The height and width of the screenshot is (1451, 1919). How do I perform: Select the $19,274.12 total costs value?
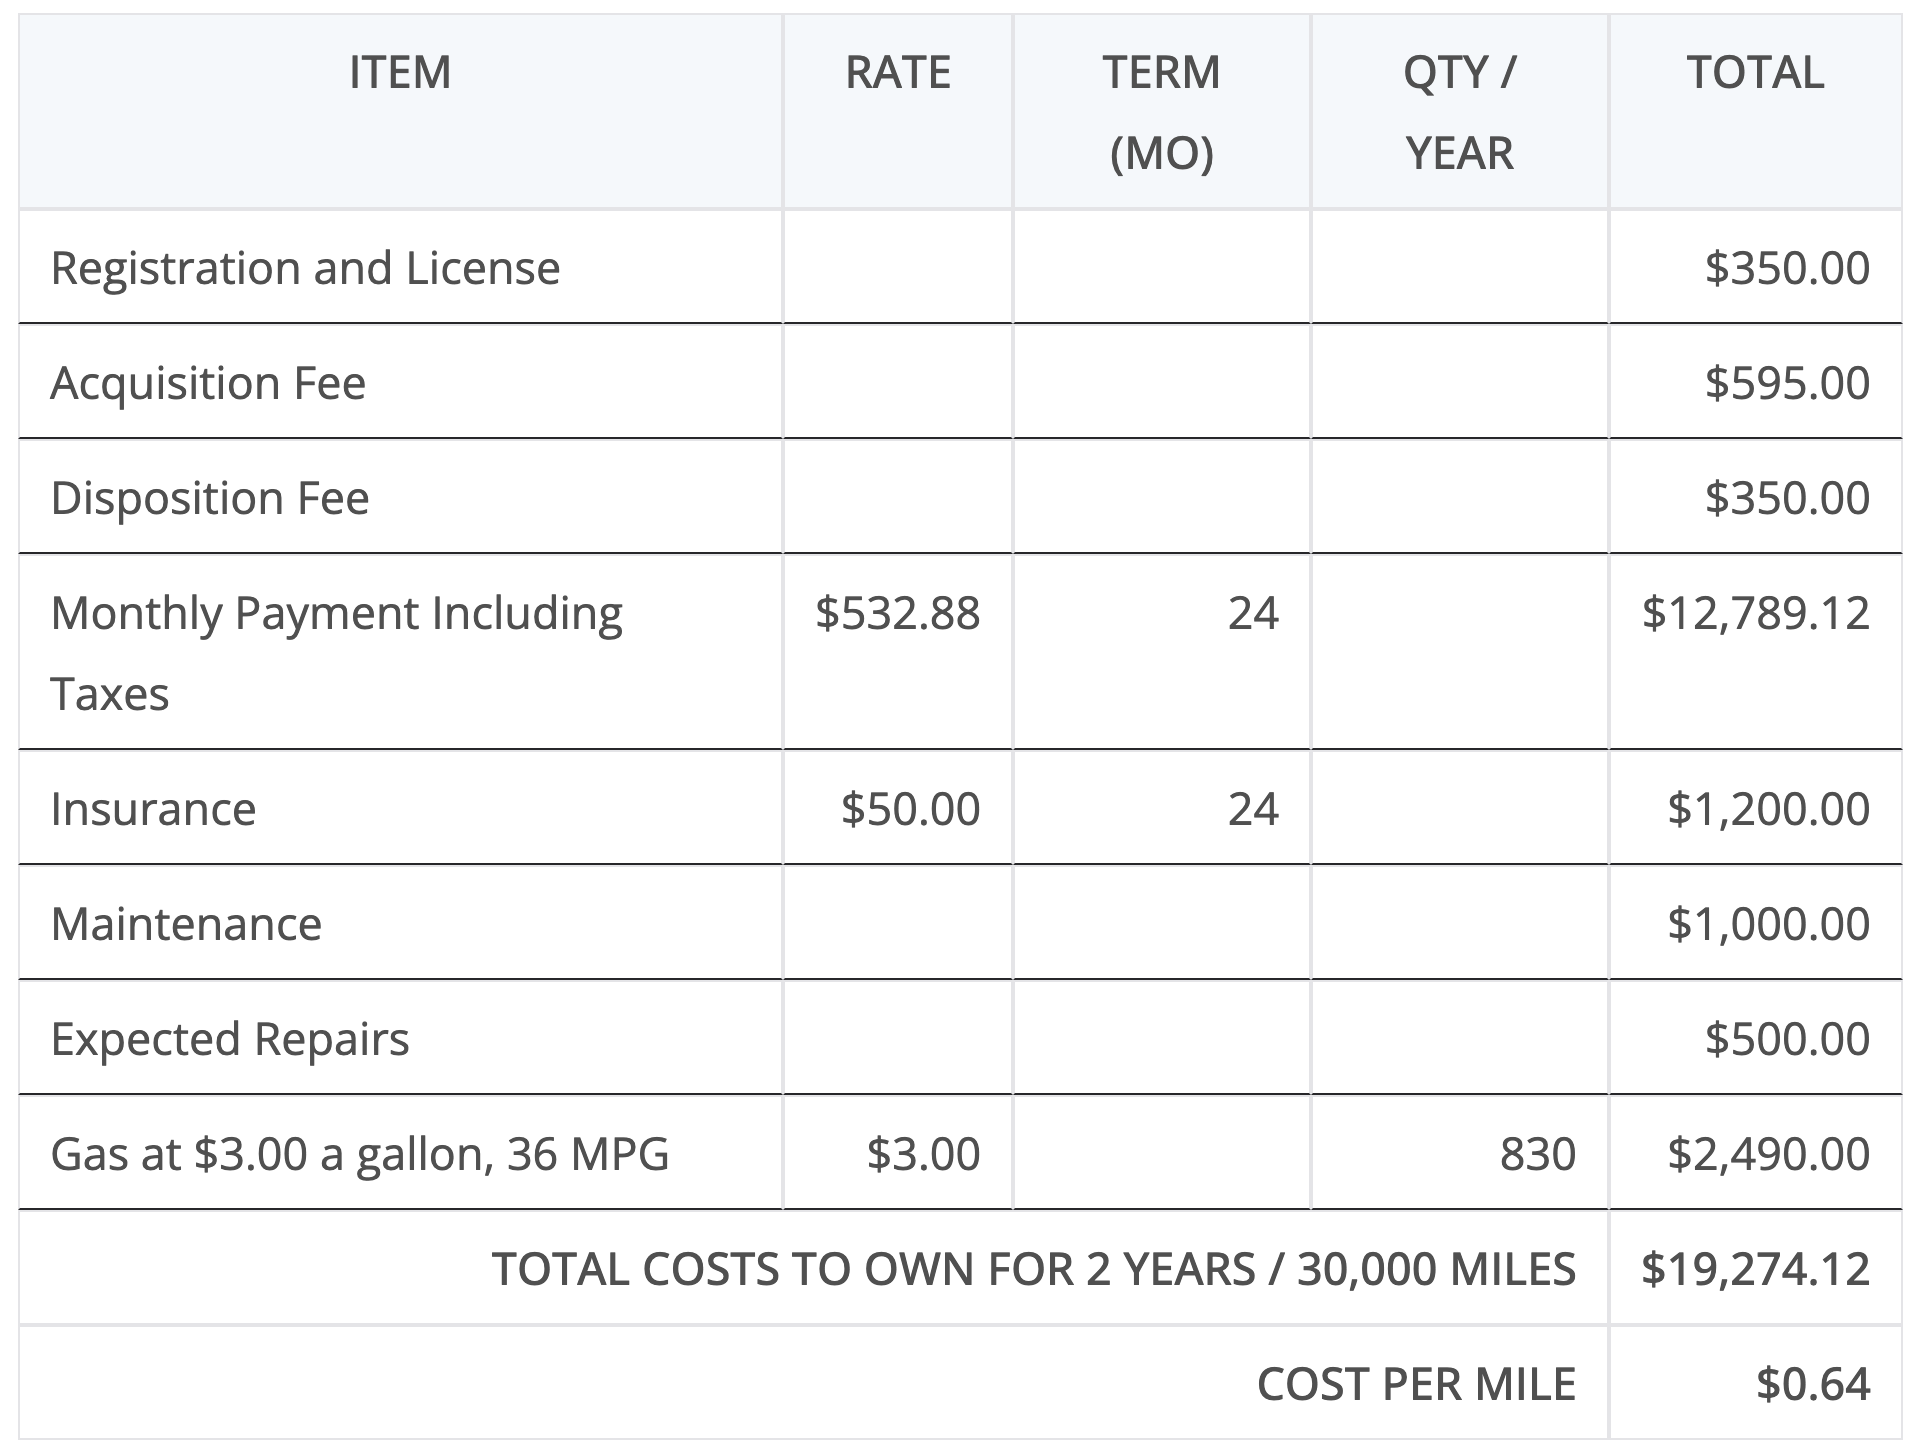[x=1755, y=1269]
